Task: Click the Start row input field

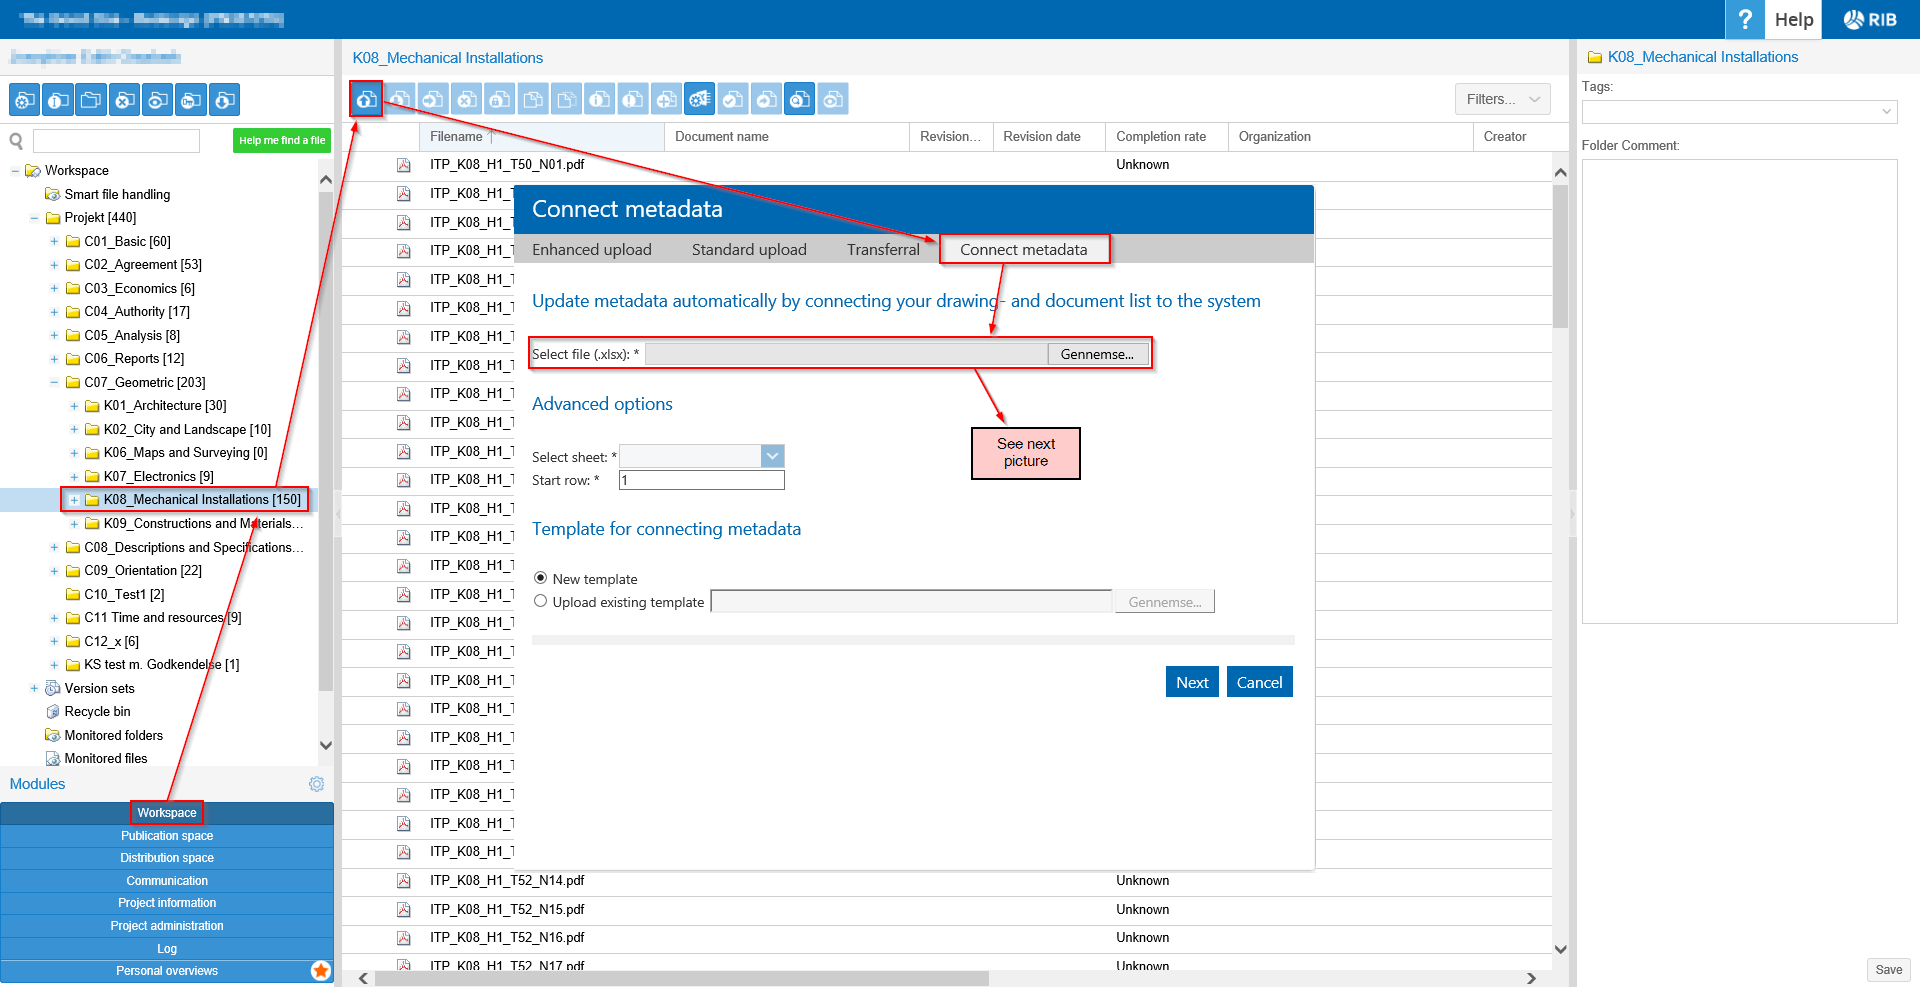Action: point(701,480)
